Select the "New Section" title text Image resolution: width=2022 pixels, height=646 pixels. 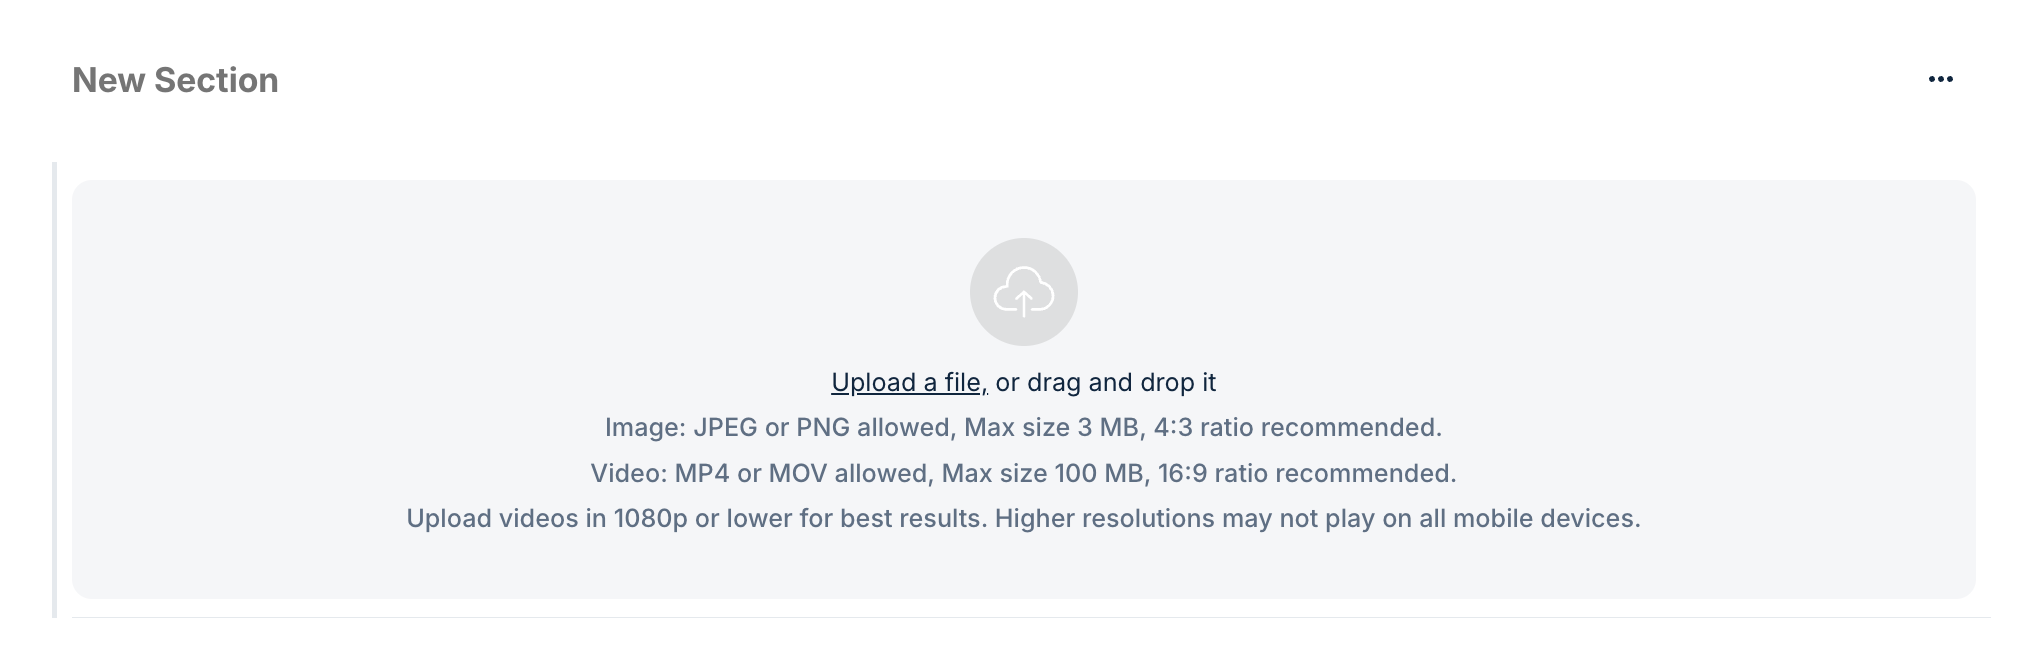[175, 80]
